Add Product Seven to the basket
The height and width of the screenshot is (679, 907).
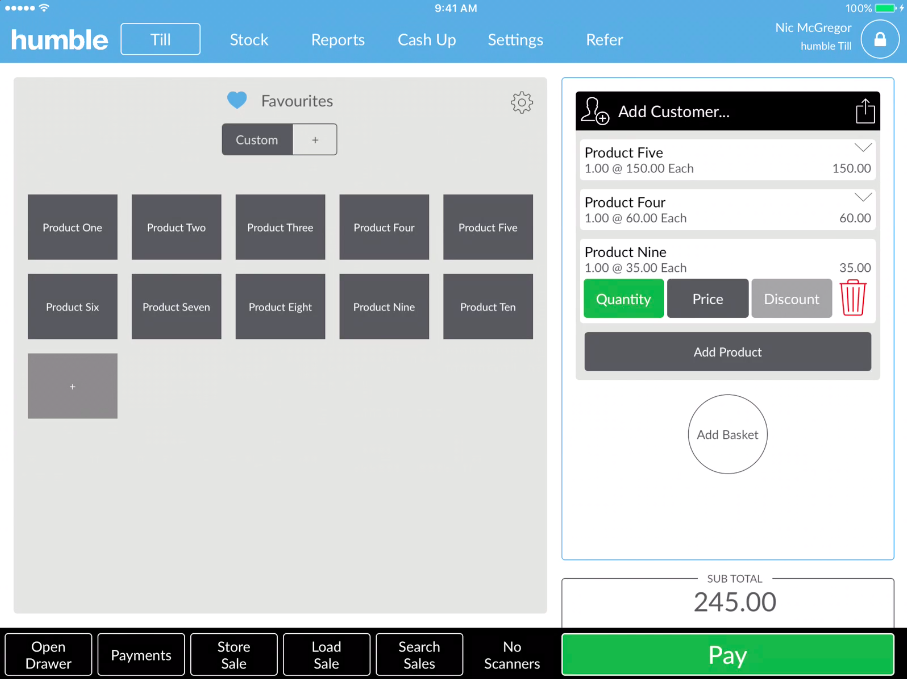coord(176,307)
